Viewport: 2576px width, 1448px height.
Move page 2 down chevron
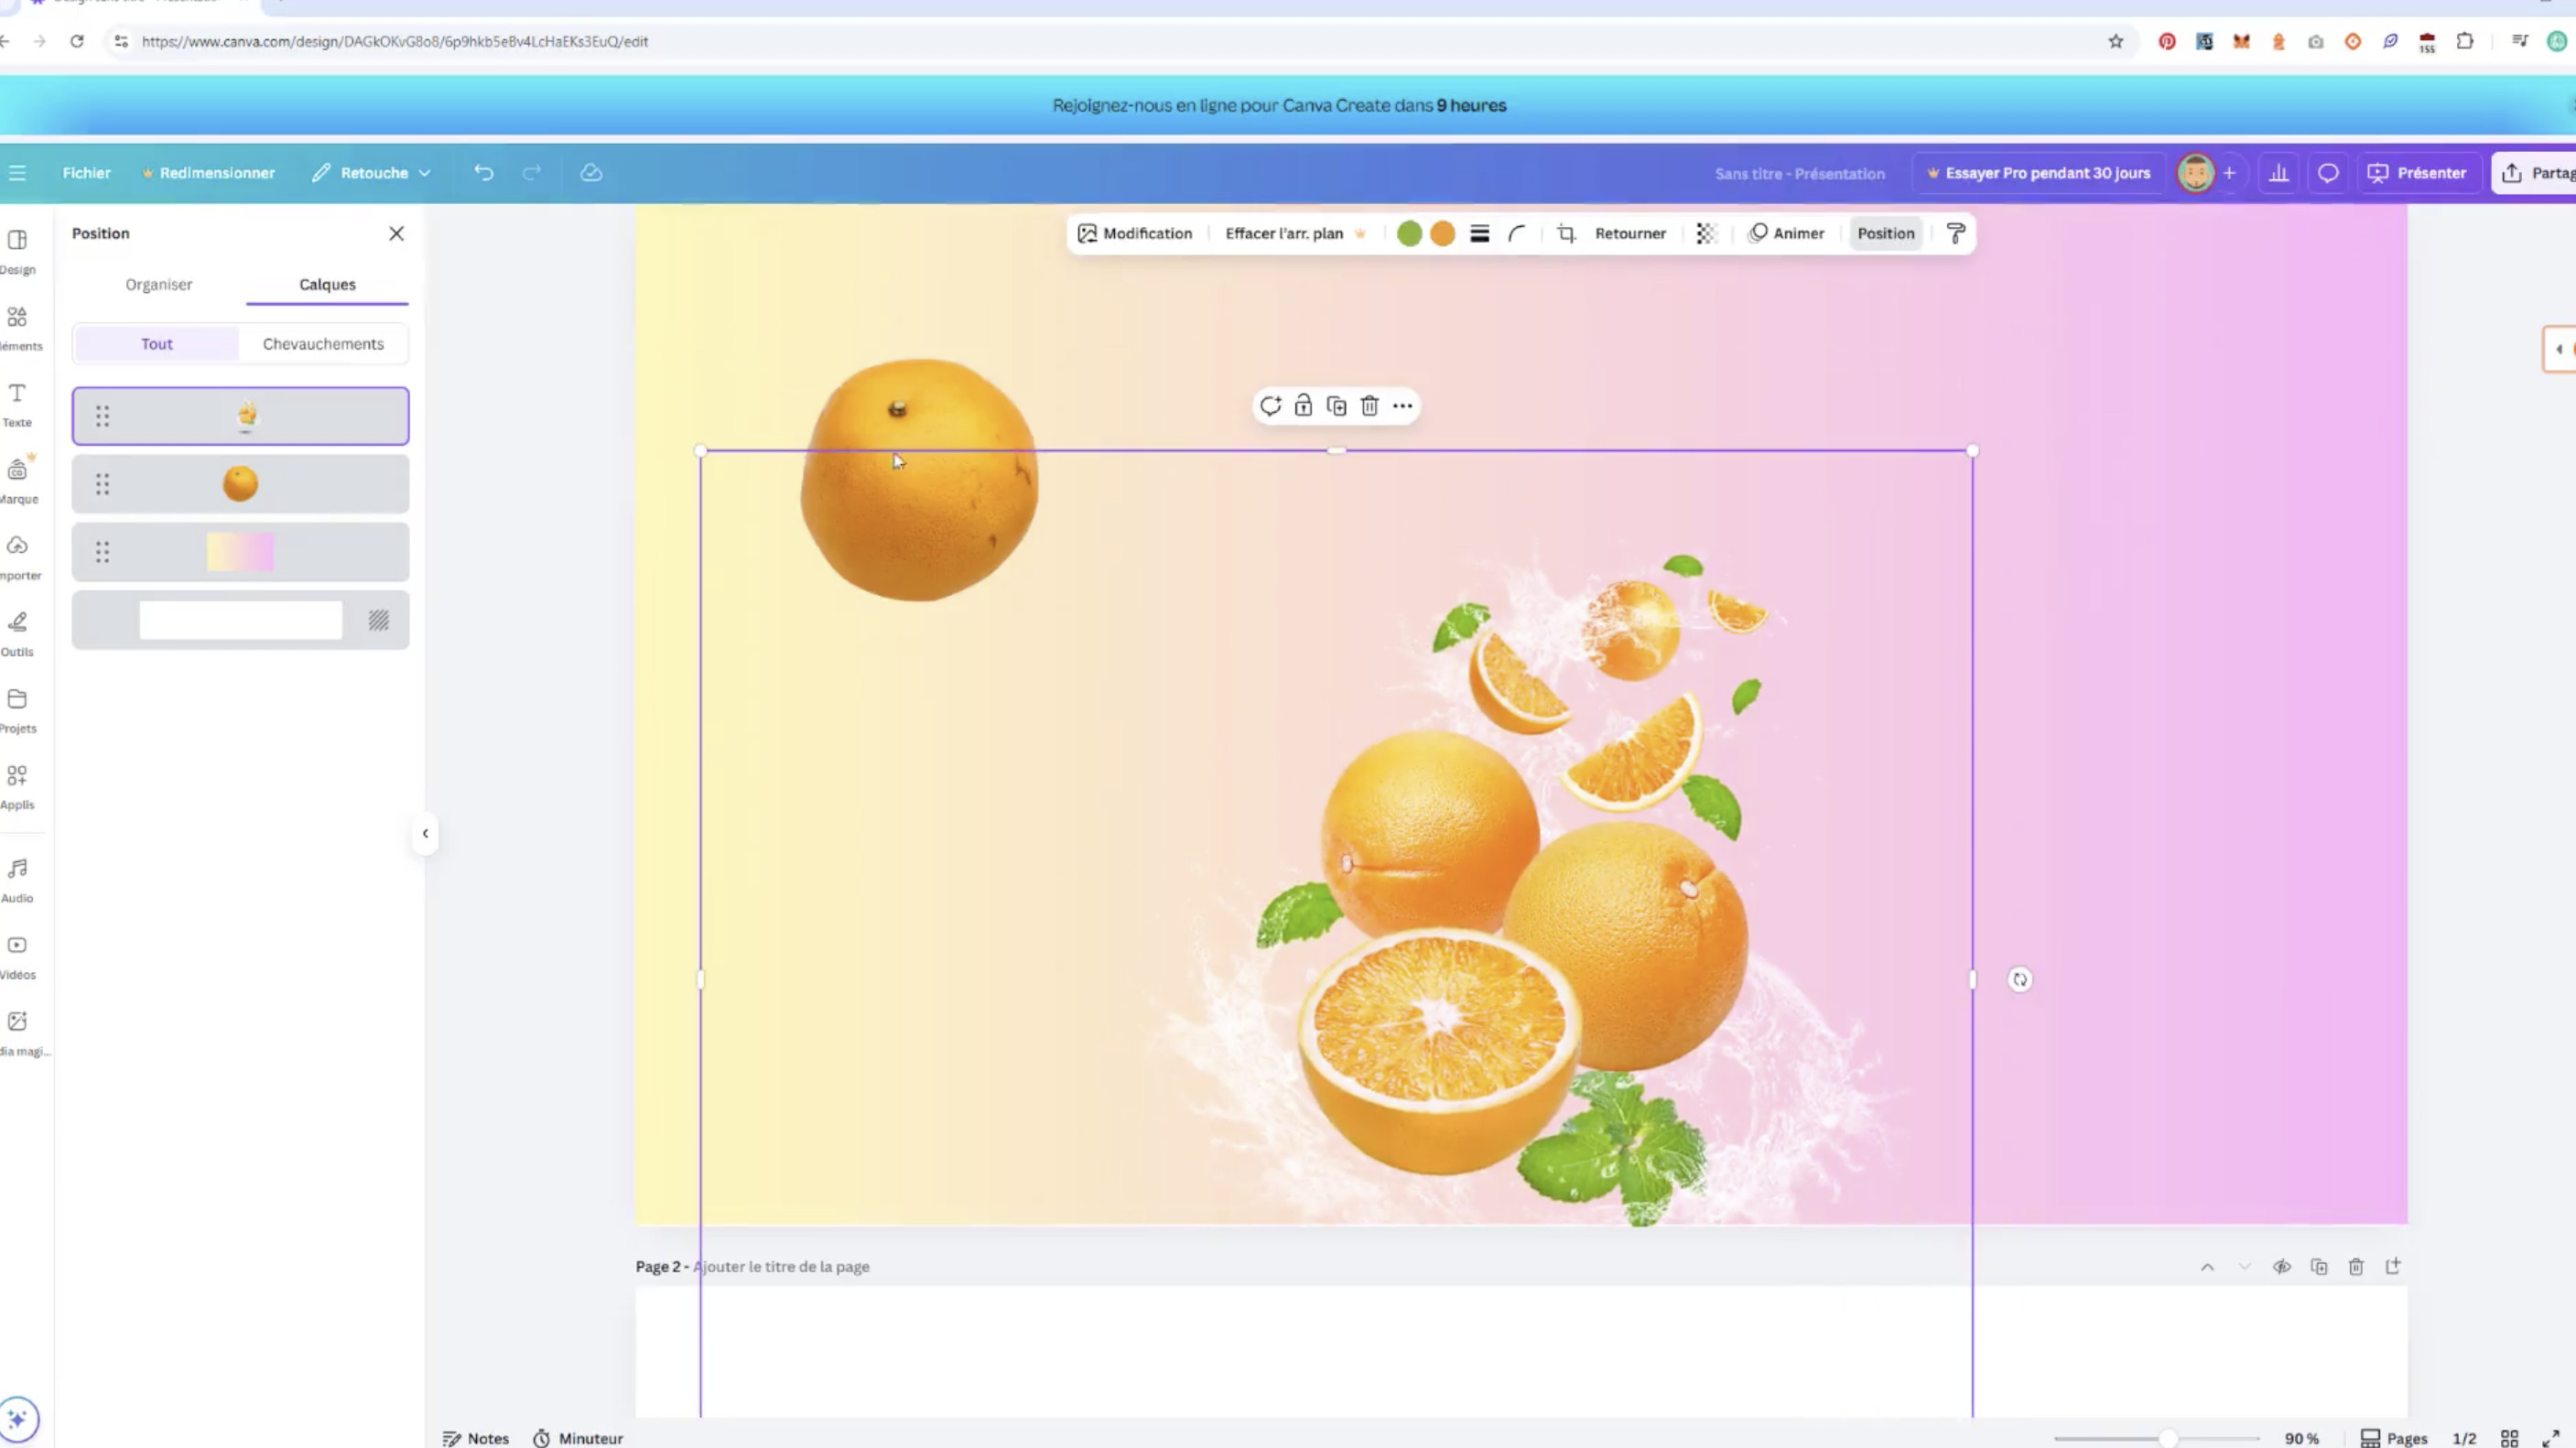2244,1267
